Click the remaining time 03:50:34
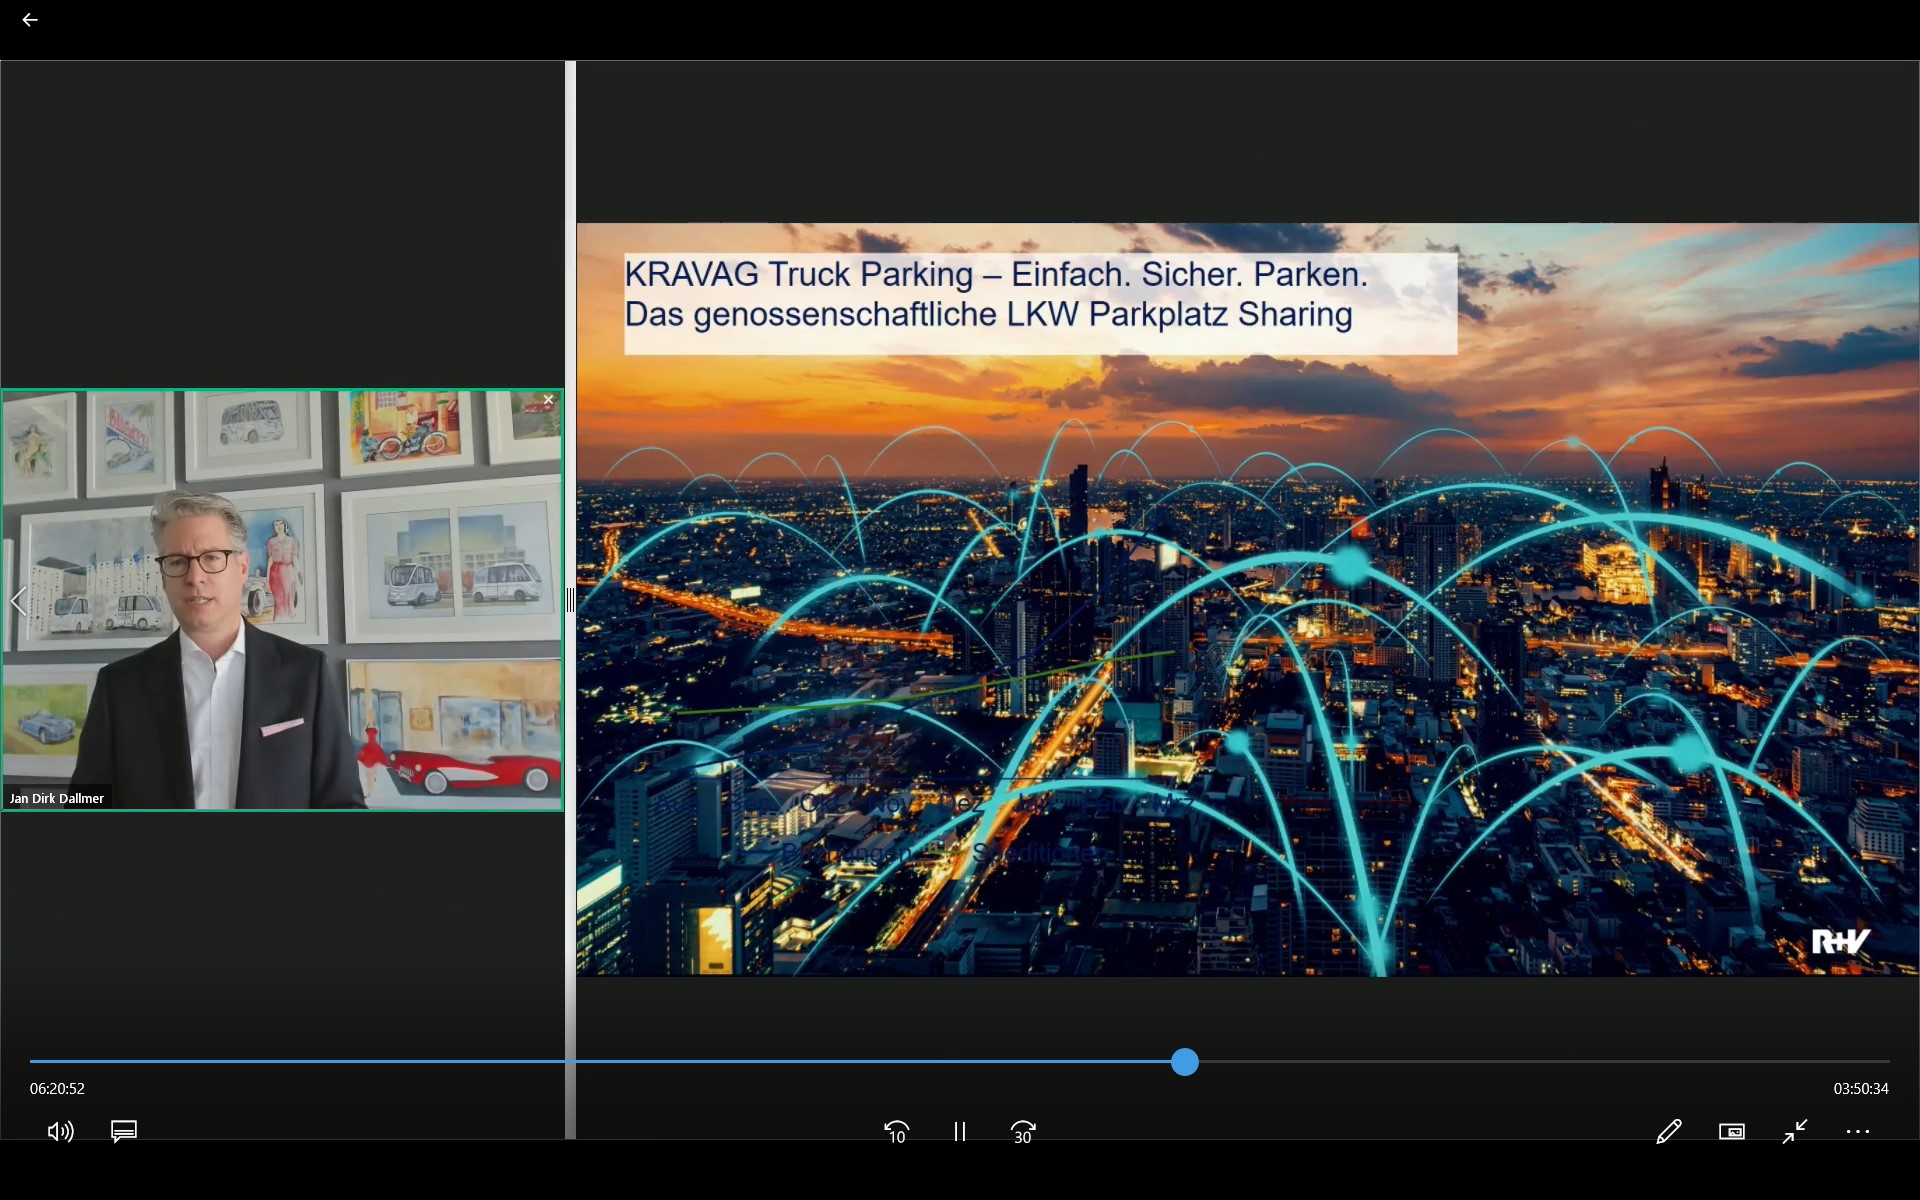 pyautogui.click(x=1861, y=1088)
